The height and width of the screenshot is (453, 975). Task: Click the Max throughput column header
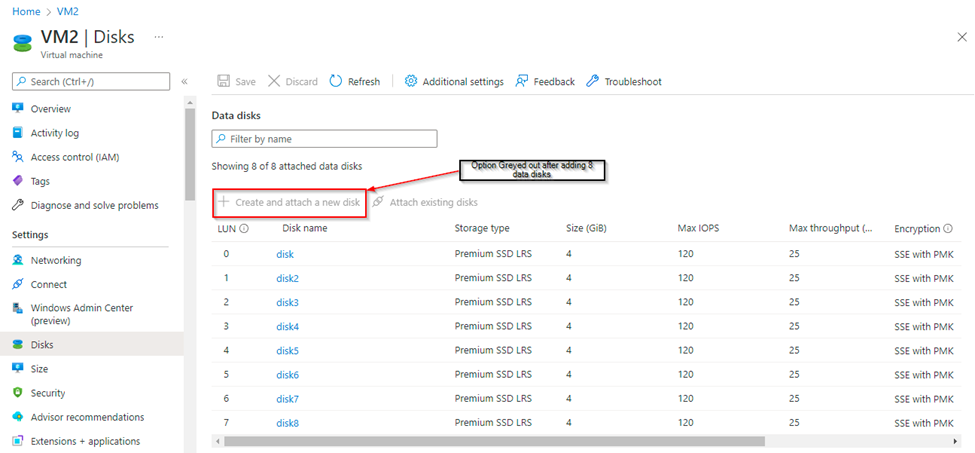coord(831,229)
